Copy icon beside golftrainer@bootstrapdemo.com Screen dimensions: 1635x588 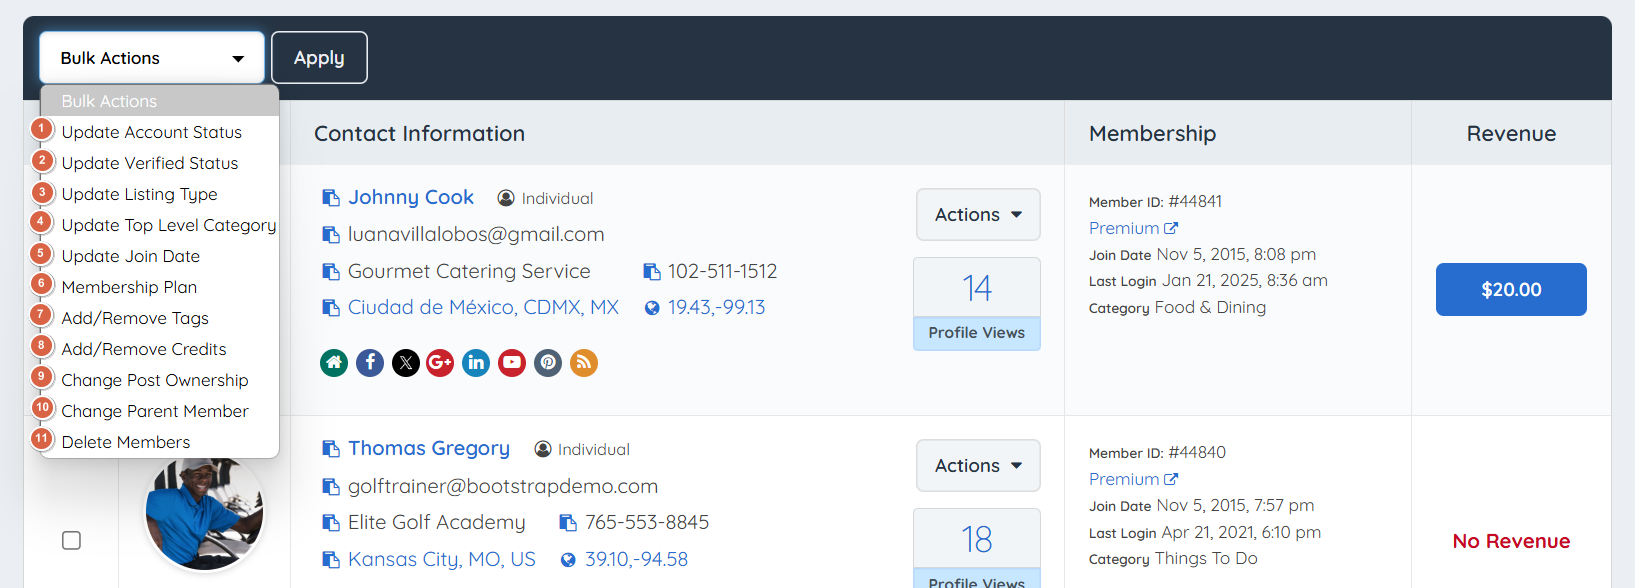click(x=331, y=487)
